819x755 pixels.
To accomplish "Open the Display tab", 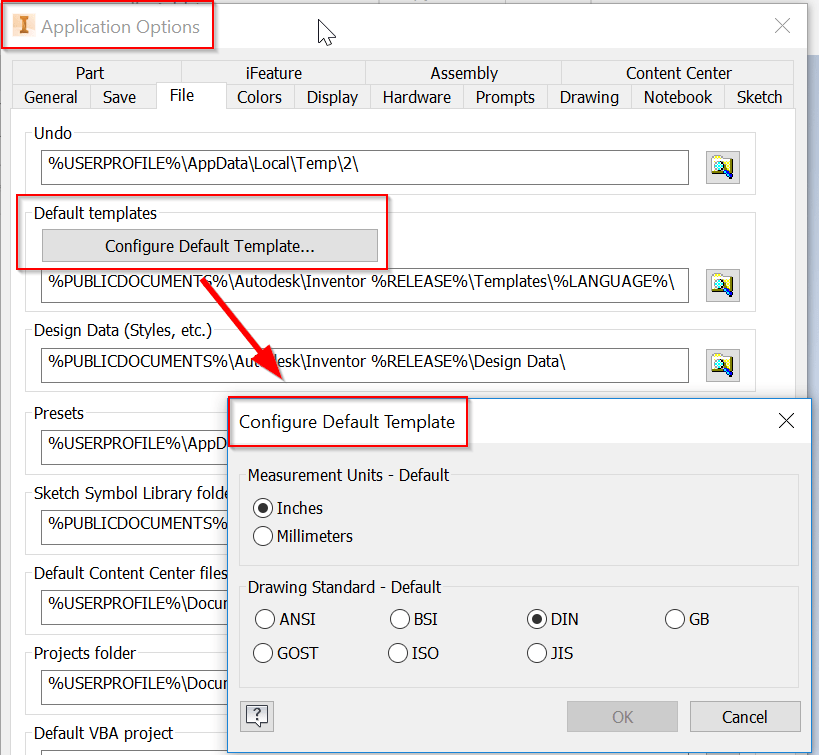I will pyautogui.click(x=332, y=97).
